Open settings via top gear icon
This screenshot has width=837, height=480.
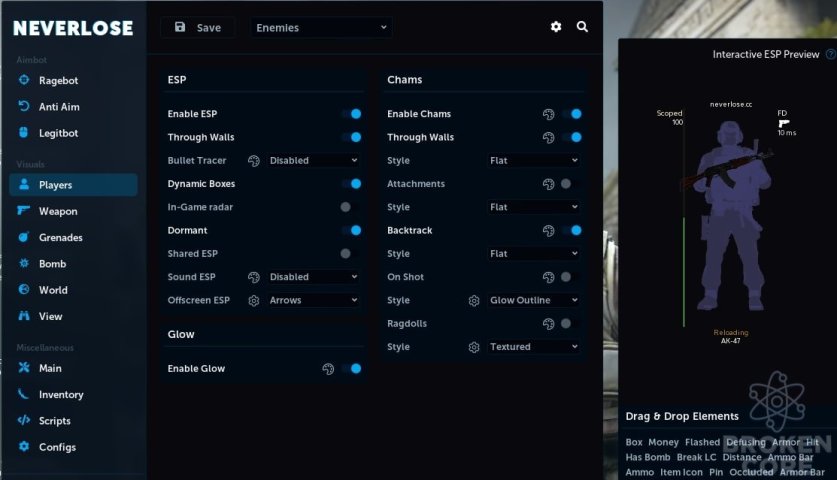[x=556, y=27]
